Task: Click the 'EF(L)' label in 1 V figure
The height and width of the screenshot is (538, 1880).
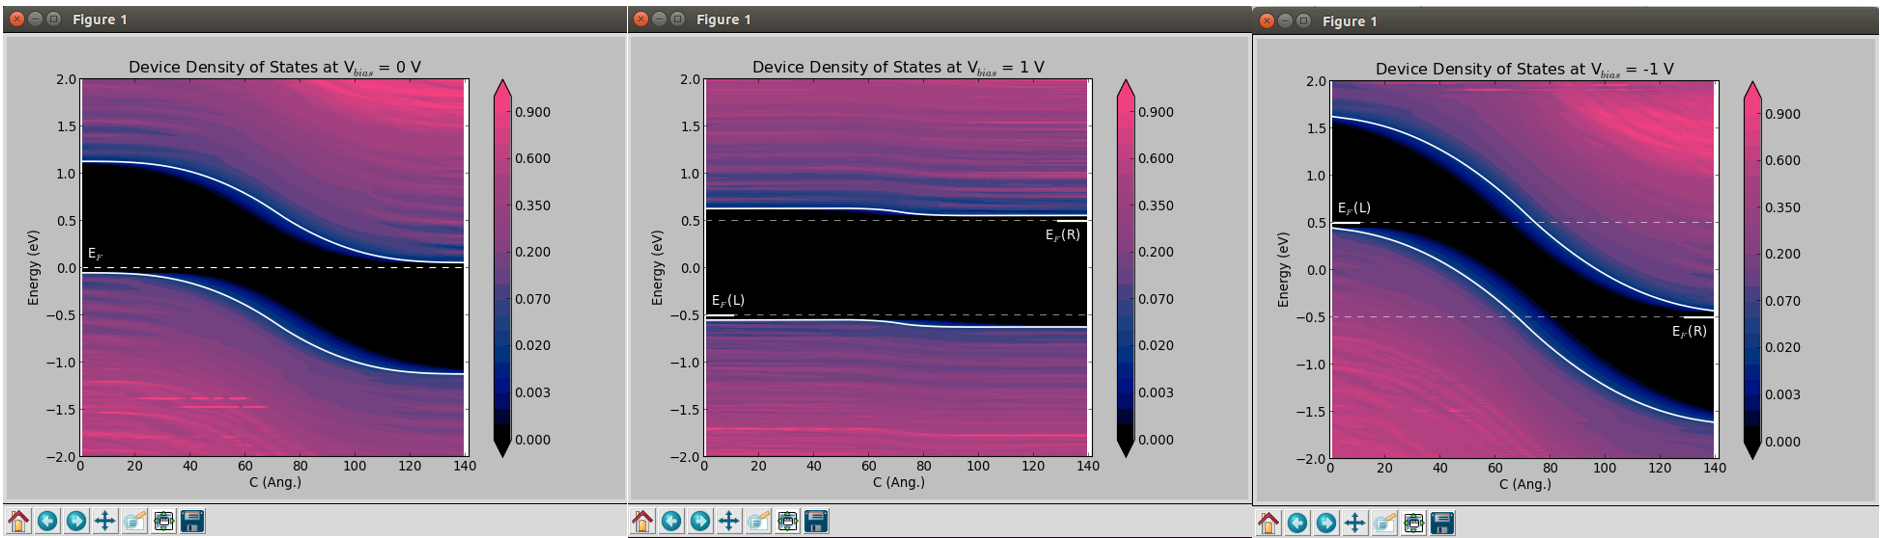Action: pyautogui.click(x=728, y=300)
